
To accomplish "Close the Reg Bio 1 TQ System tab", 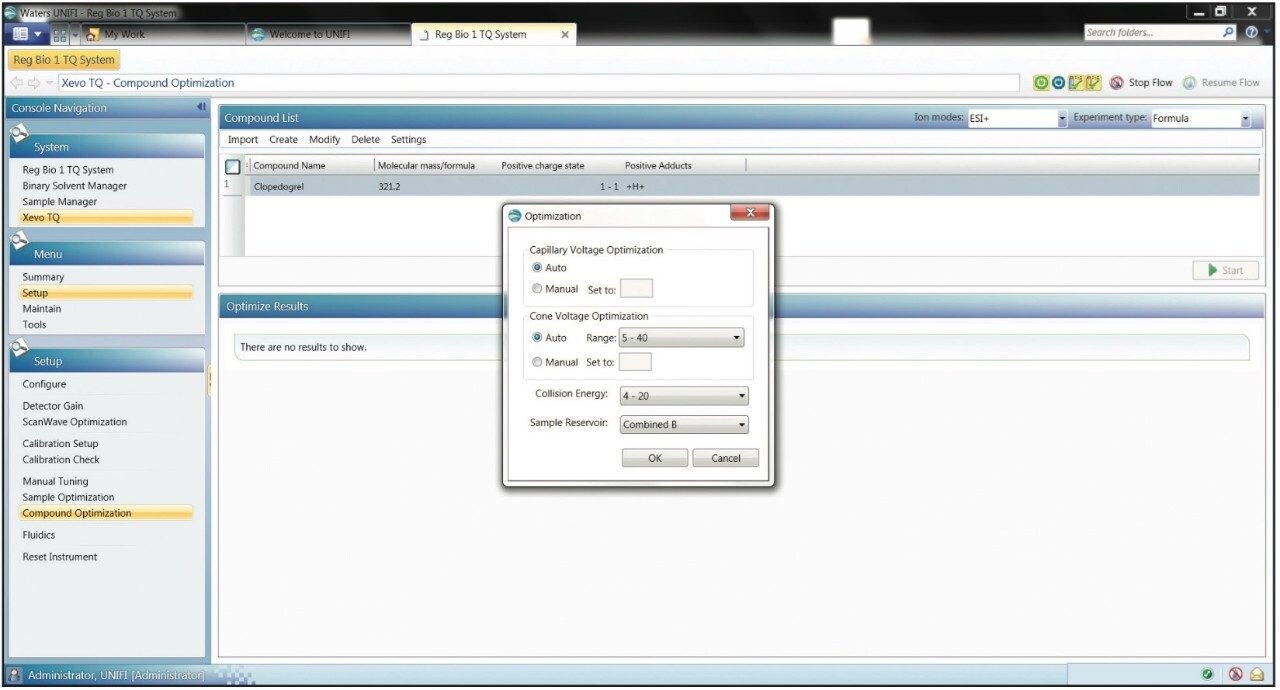I will tap(565, 35).
